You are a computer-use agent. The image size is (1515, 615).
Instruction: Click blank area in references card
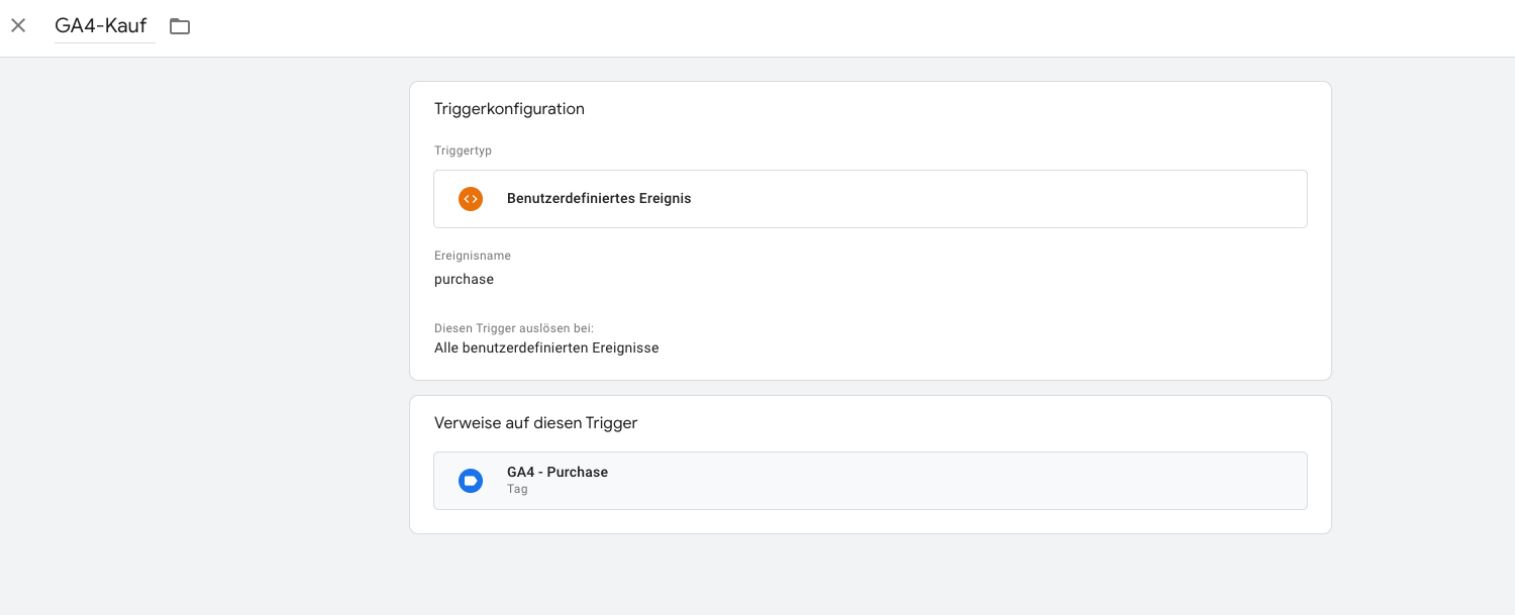click(x=1000, y=424)
